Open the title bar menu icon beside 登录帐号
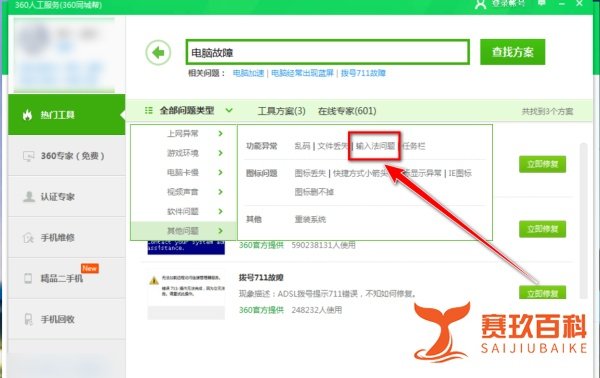Viewport: 600px width, 378px height. point(542,3)
